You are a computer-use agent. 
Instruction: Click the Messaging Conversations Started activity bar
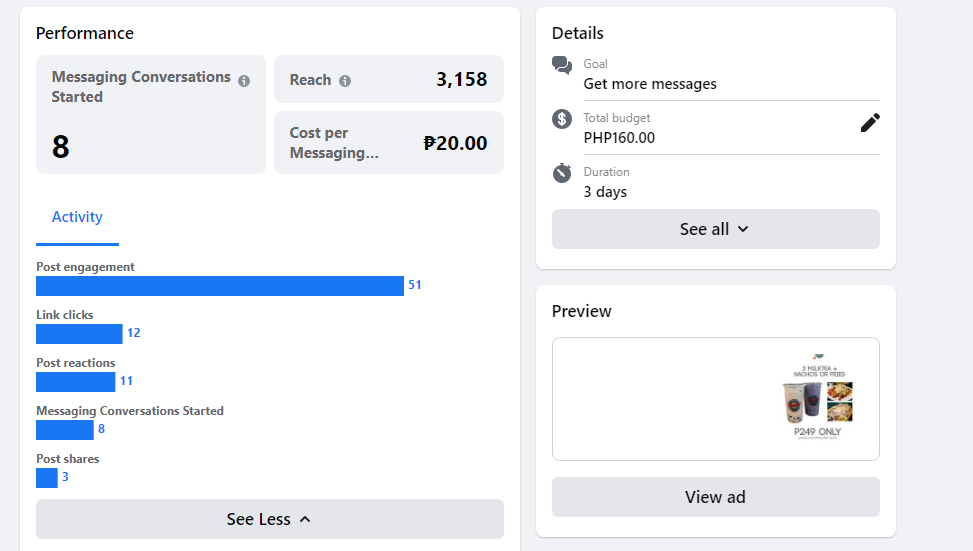pos(64,430)
